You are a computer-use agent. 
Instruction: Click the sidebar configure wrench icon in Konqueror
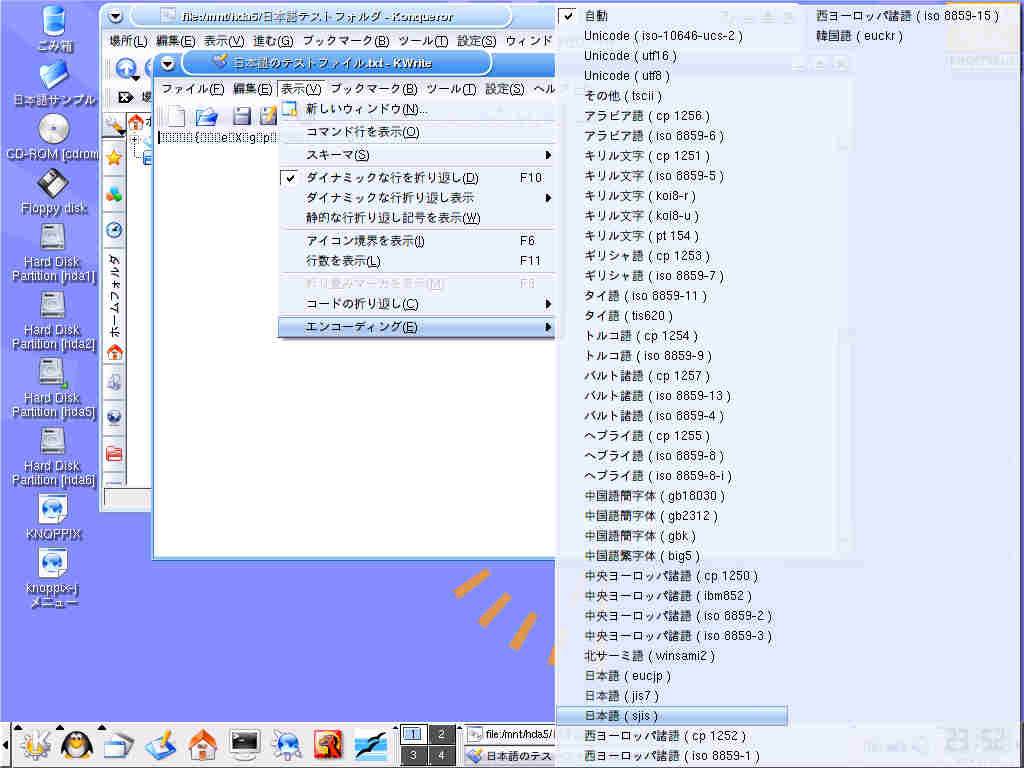[114, 124]
